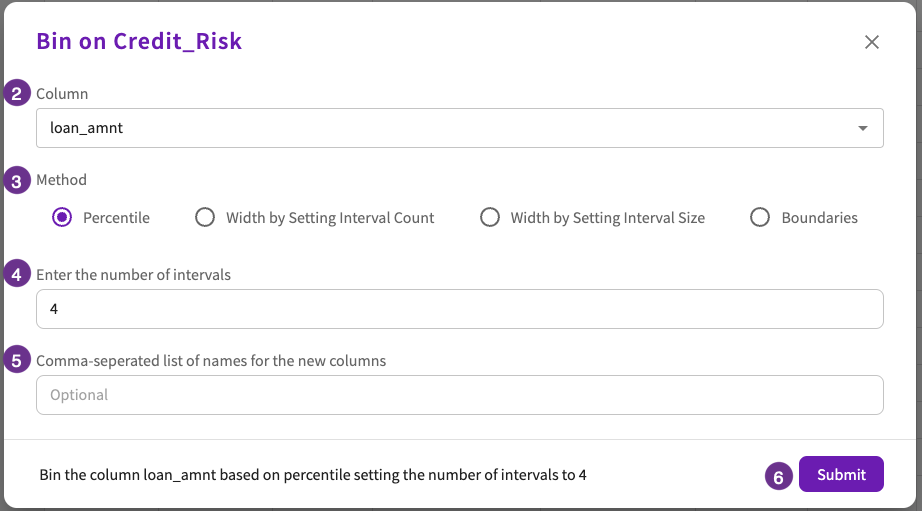
Task: Click the step 6 numbered badge
Action: (x=779, y=476)
